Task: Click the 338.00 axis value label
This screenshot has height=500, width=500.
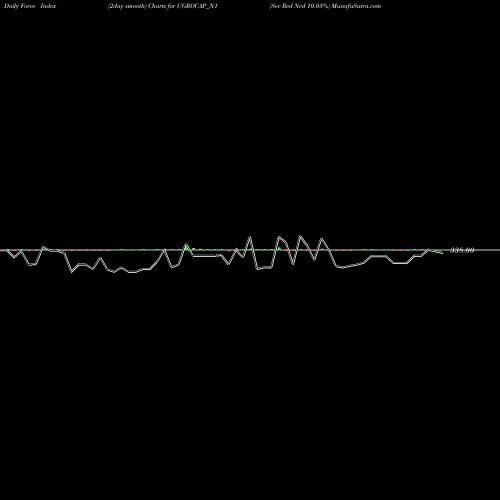Action: [462, 250]
